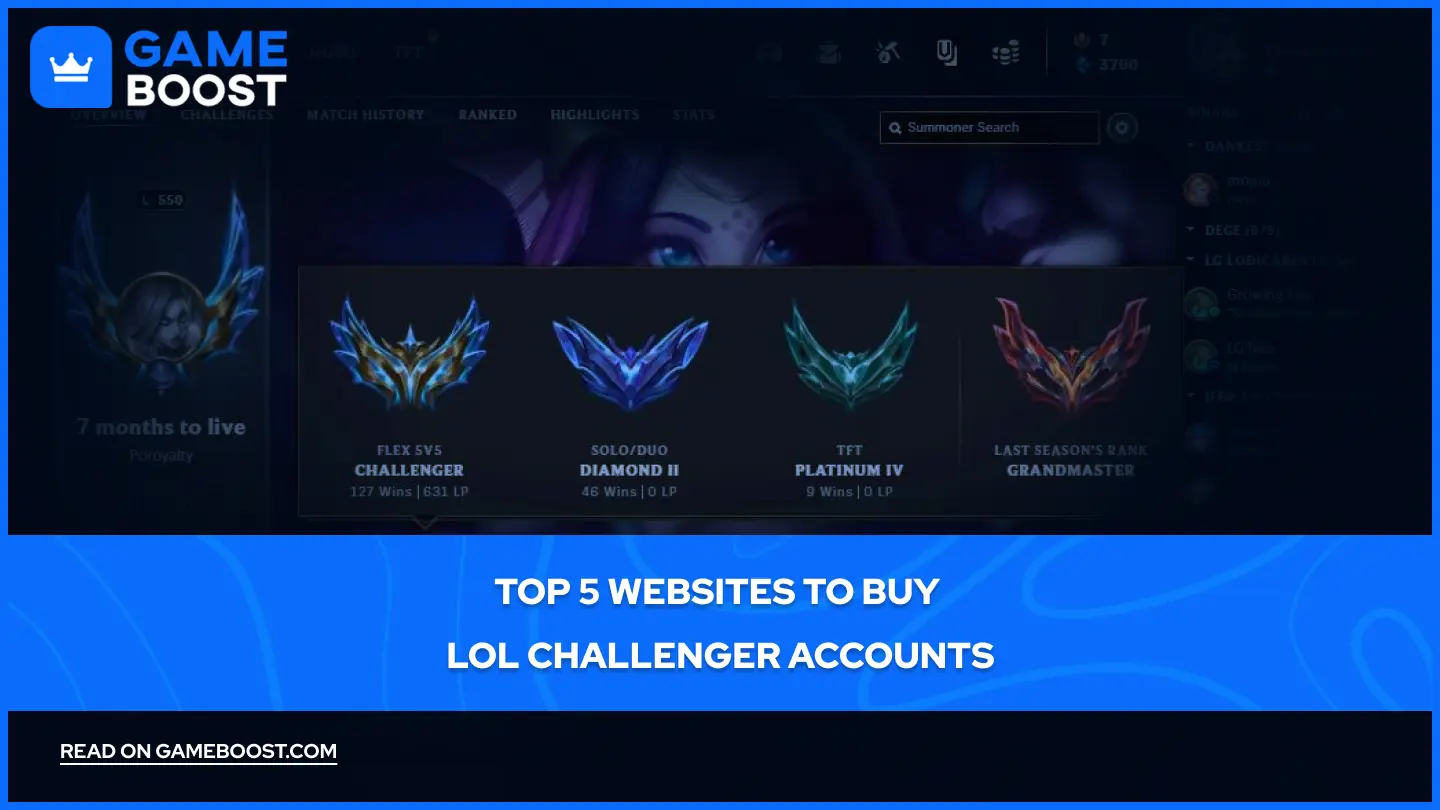Switch to the Ranked tab
1440x810 pixels.
point(488,115)
